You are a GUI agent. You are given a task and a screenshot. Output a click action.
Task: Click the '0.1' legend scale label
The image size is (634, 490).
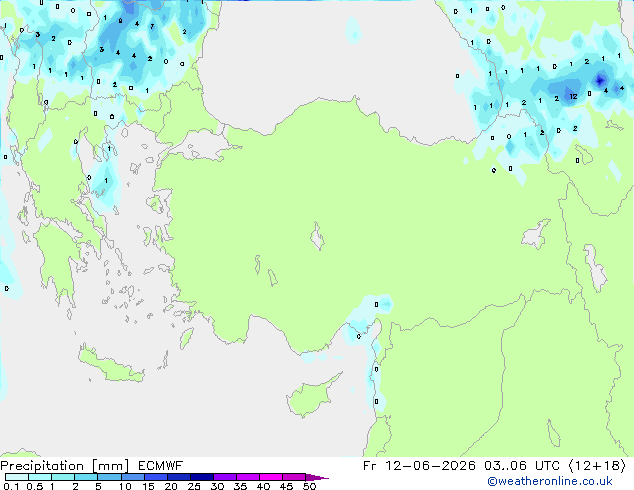coord(11,486)
